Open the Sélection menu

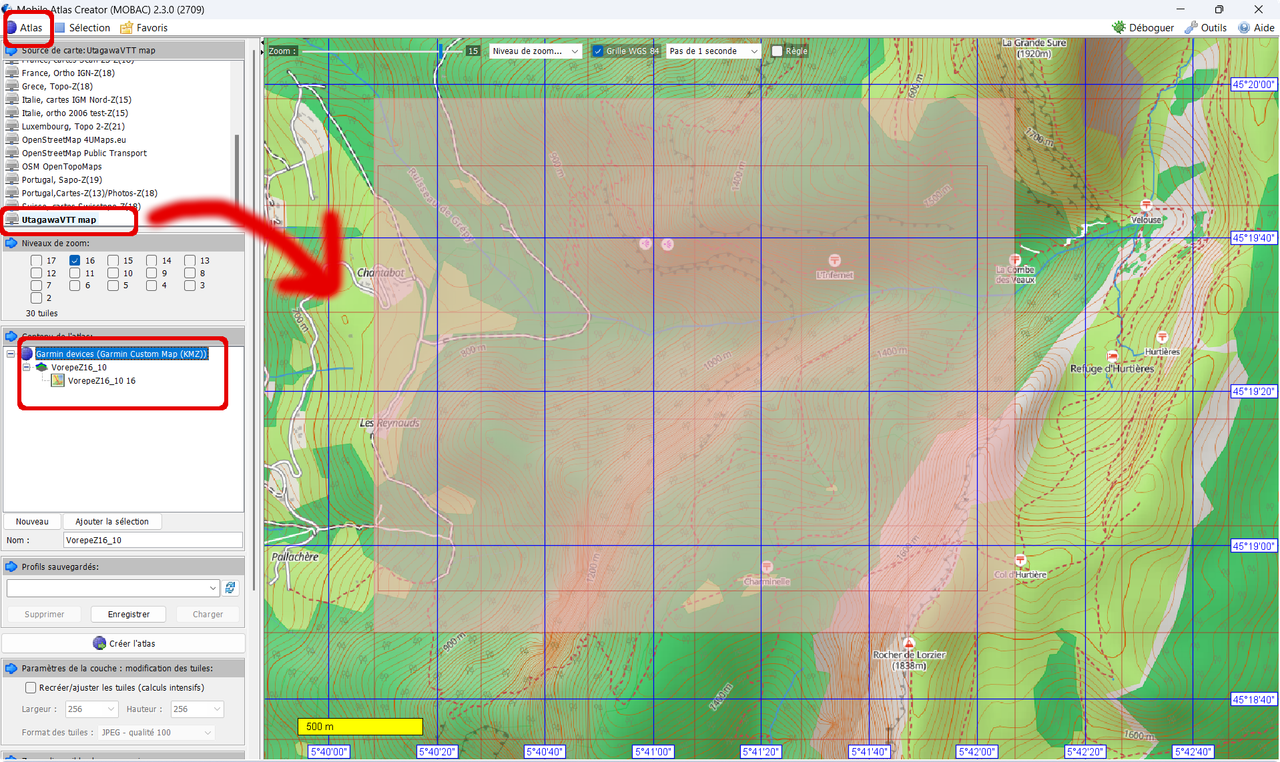[x=82, y=28]
